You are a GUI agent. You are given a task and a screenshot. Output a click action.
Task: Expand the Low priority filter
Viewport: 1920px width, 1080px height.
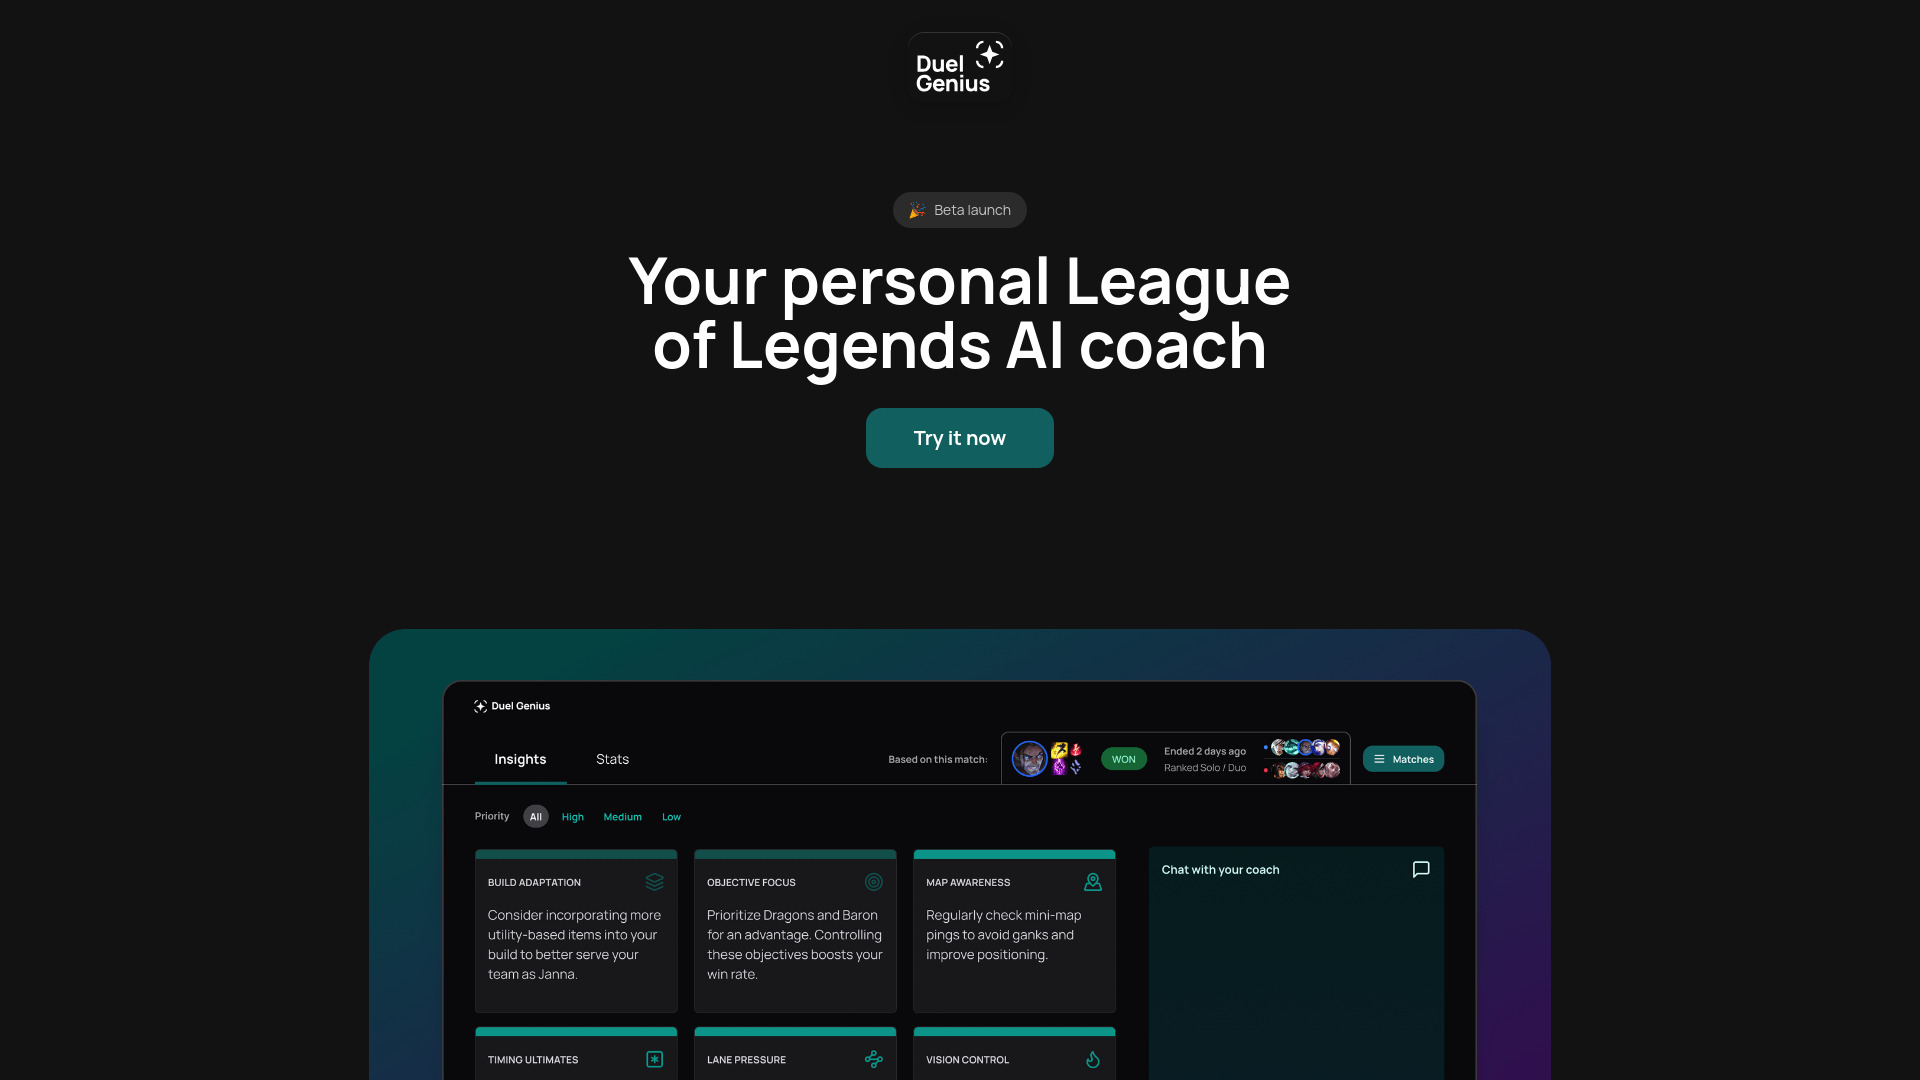(671, 816)
